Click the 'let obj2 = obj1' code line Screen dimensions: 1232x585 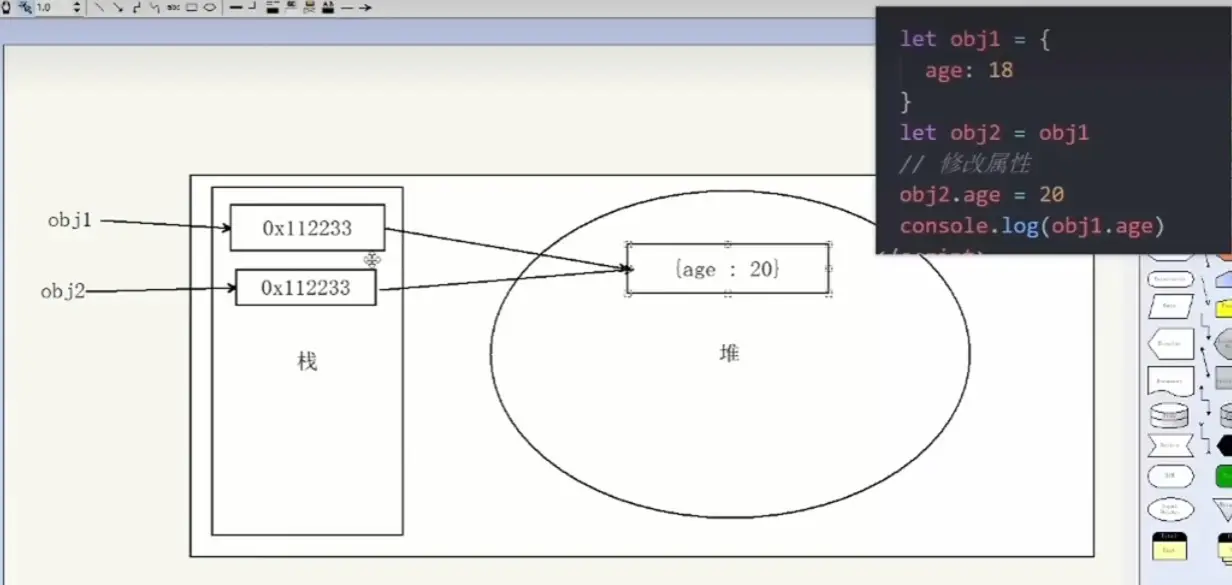tap(994, 133)
